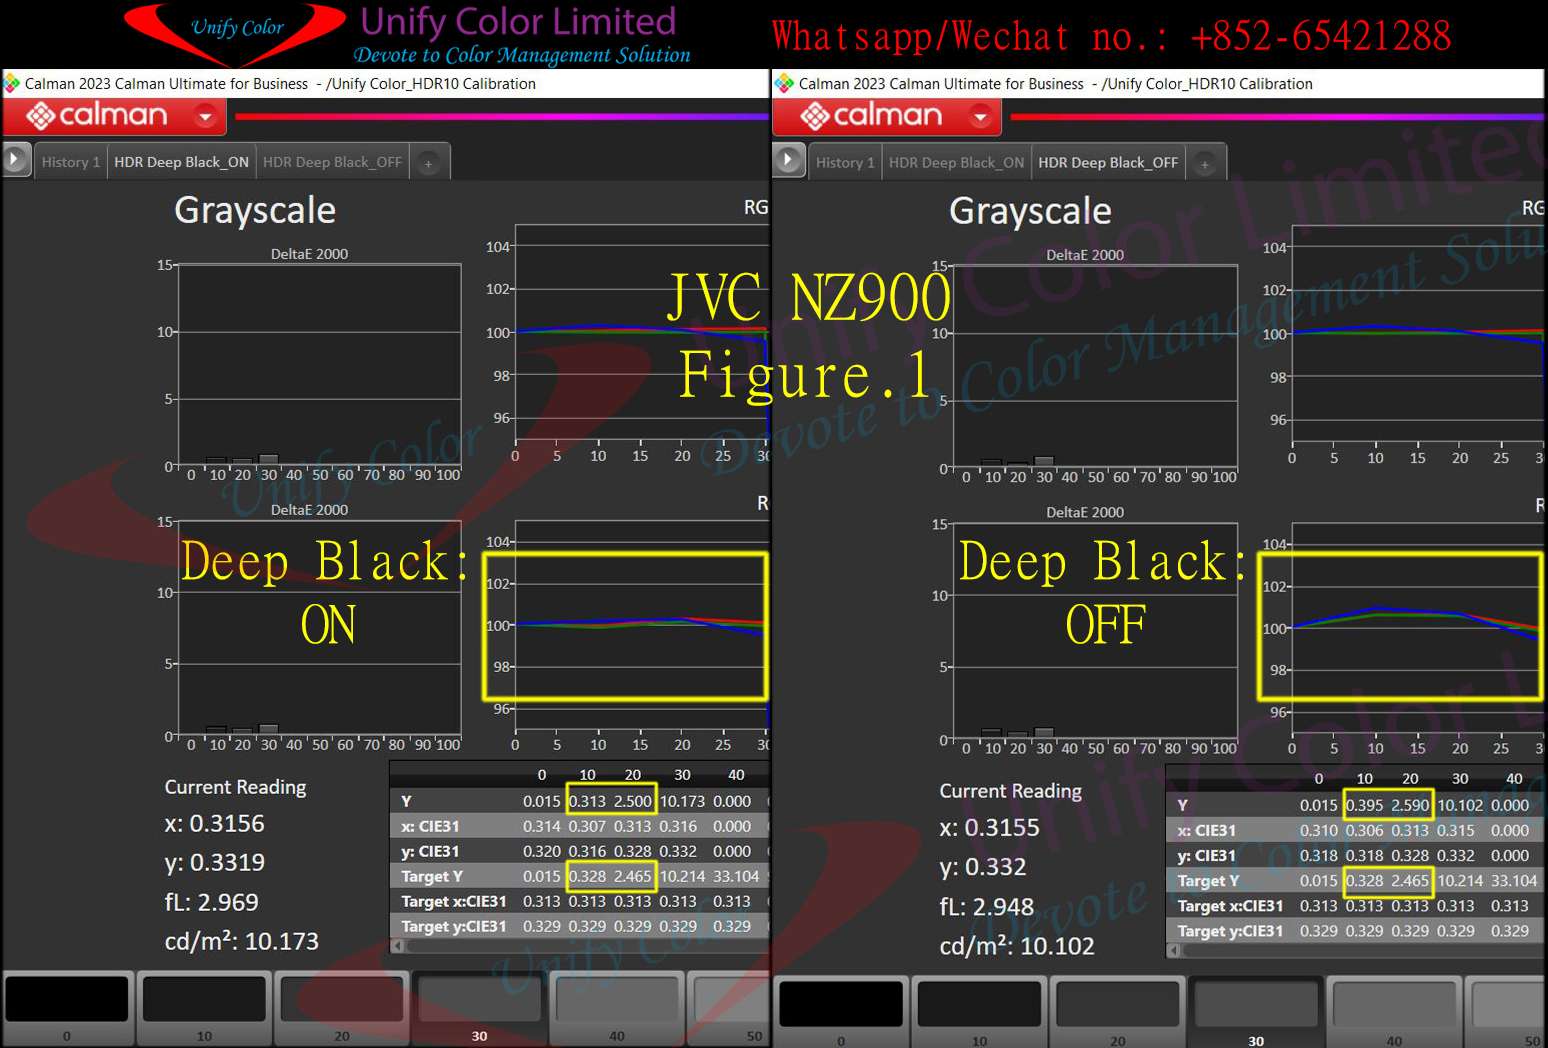Click the Calman app icon in left title bar
Viewport: 1548px width, 1048px height.
pos(12,83)
